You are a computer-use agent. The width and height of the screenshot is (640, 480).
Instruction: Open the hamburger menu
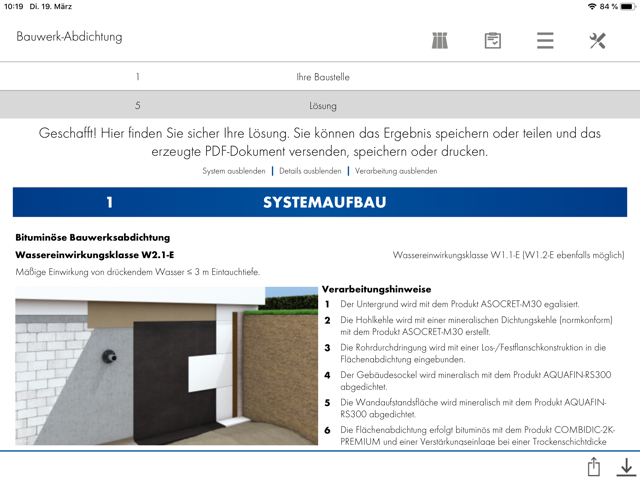[x=545, y=40]
